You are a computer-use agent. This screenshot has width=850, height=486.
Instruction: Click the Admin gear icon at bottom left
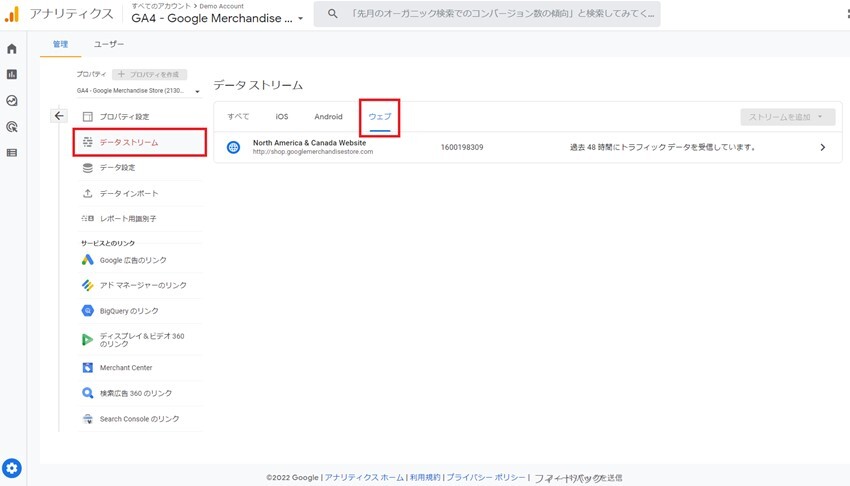[12, 467]
